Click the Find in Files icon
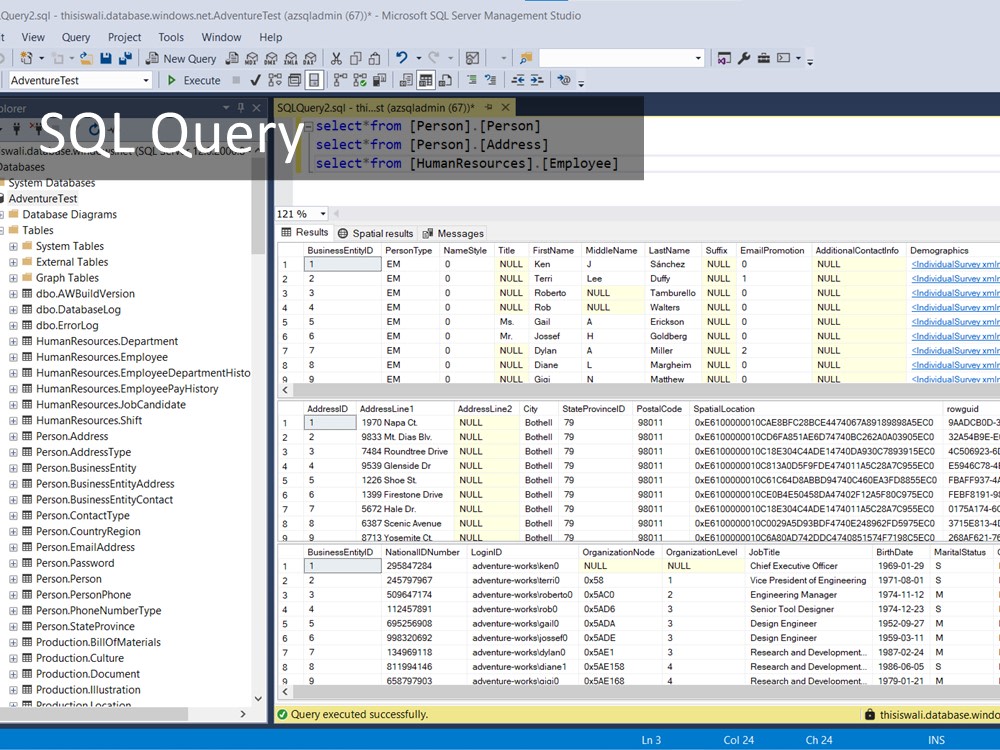Image resolution: width=1000 pixels, height=750 pixels. pyautogui.click(x=526, y=59)
